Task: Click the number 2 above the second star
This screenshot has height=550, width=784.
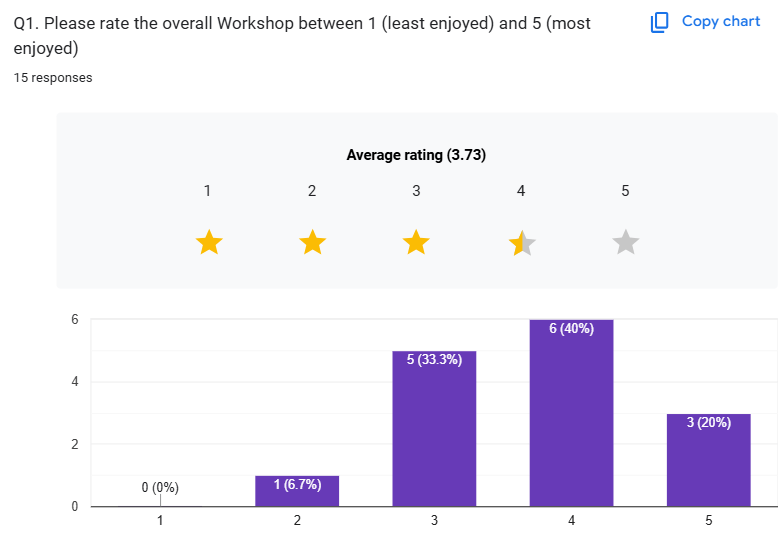Action: (x=312, y=191)
